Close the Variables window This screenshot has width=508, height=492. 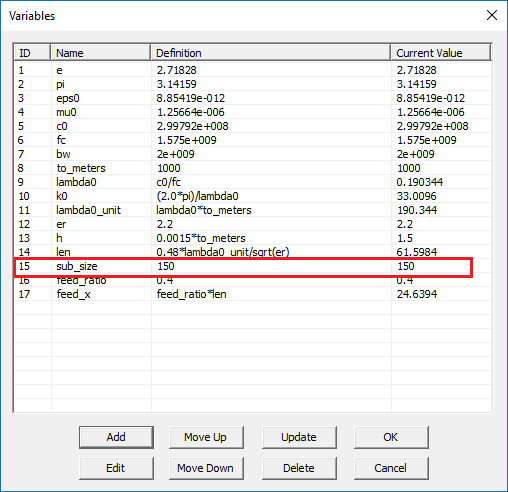pyautogui.click(x=492, y=15)
